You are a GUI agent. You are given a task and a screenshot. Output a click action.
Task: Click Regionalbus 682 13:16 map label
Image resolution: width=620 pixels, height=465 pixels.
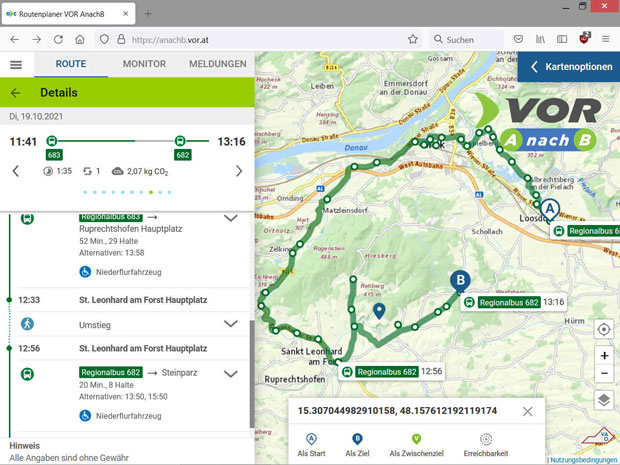point(514,302)
